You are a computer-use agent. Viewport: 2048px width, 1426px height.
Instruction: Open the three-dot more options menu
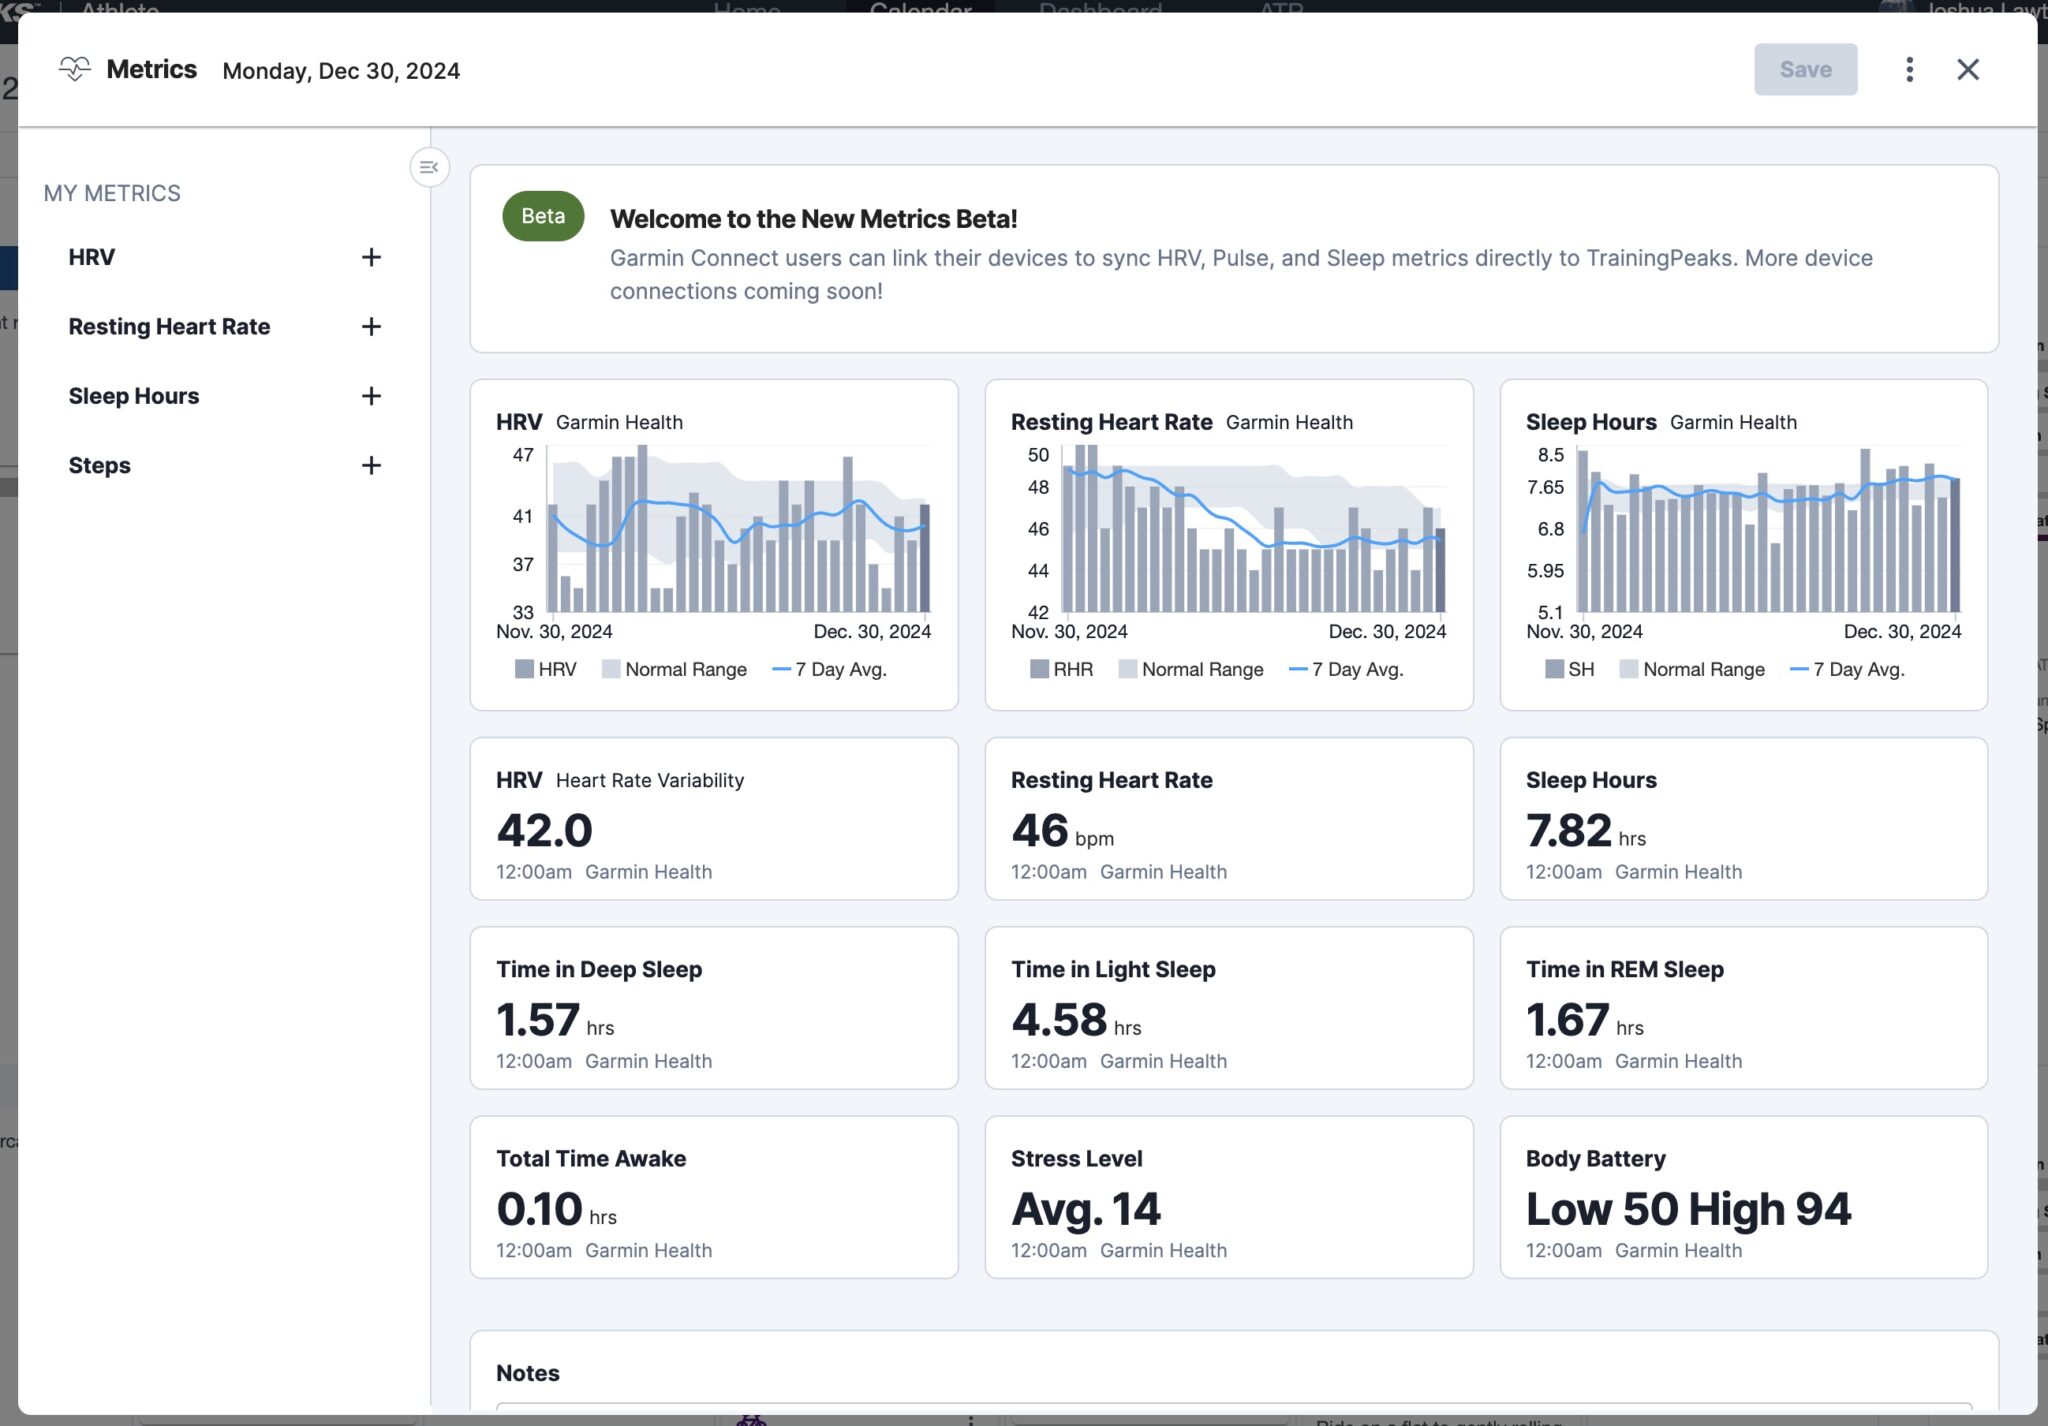(1909, 69)
